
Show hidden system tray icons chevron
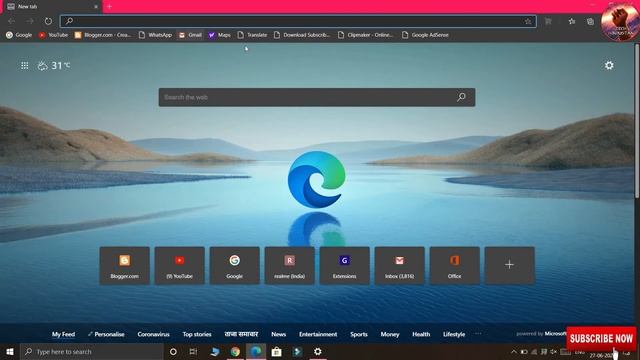click(513, 352)
